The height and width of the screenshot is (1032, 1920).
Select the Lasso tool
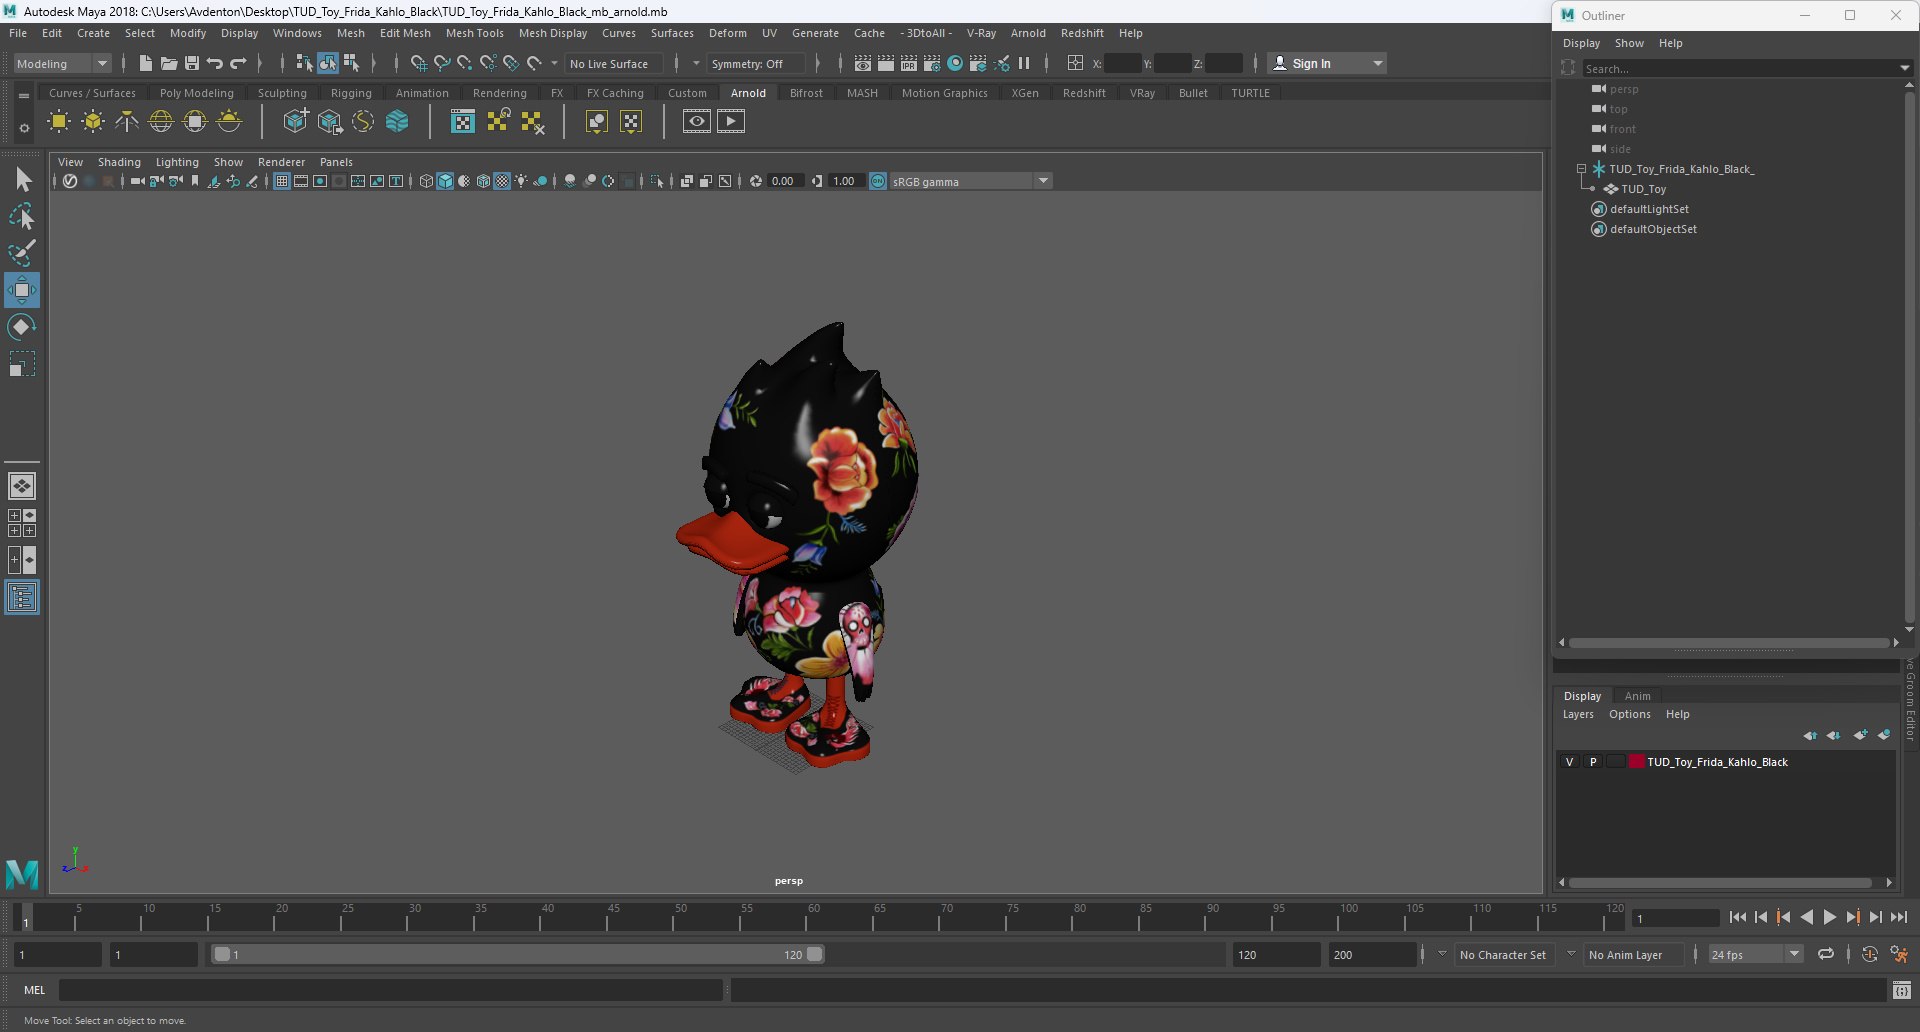click(x=22, y=216)
